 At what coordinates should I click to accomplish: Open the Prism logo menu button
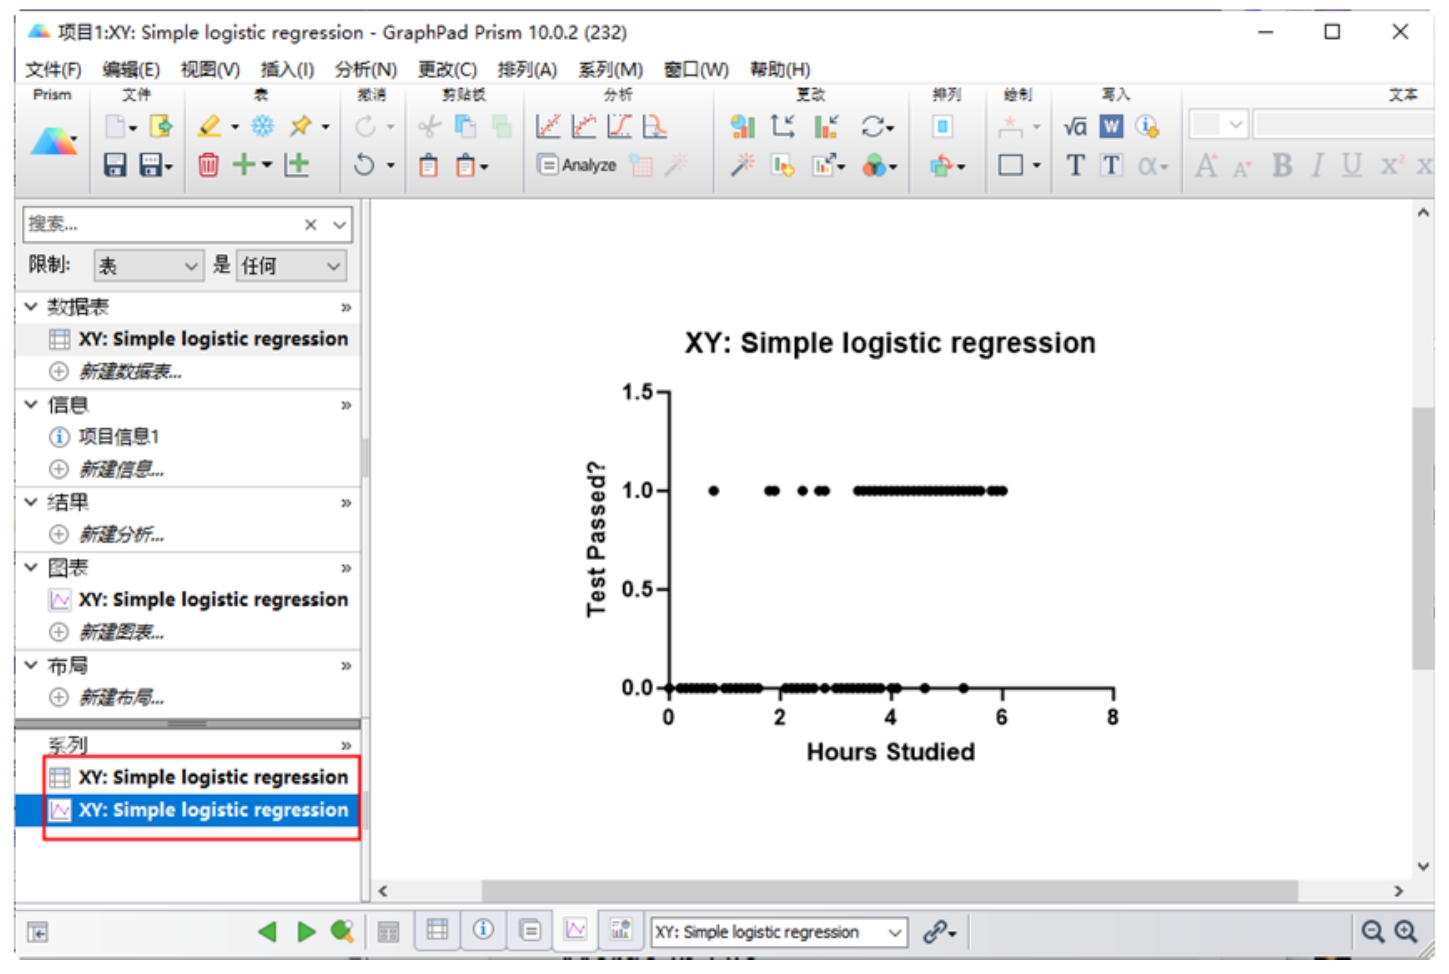tap(54, 143)
